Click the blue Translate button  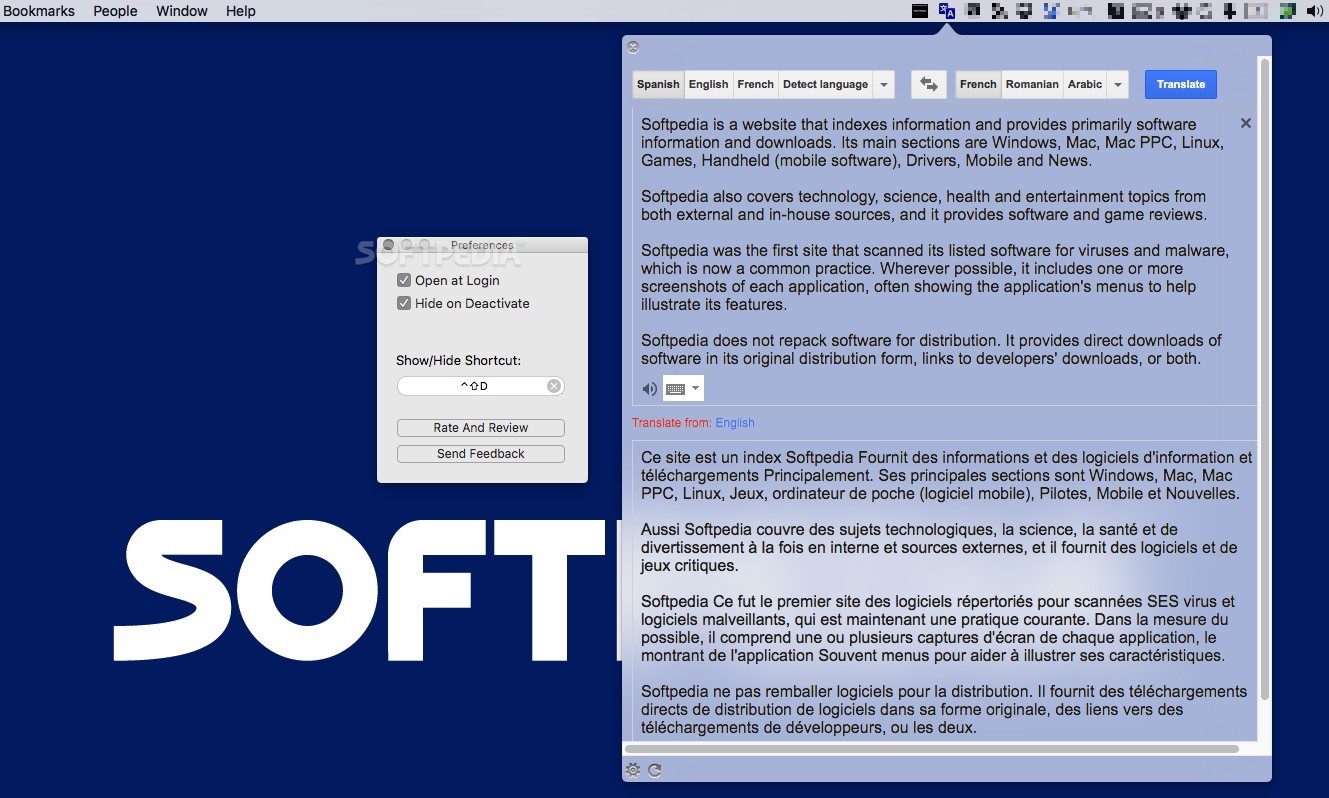point(1181,84)
